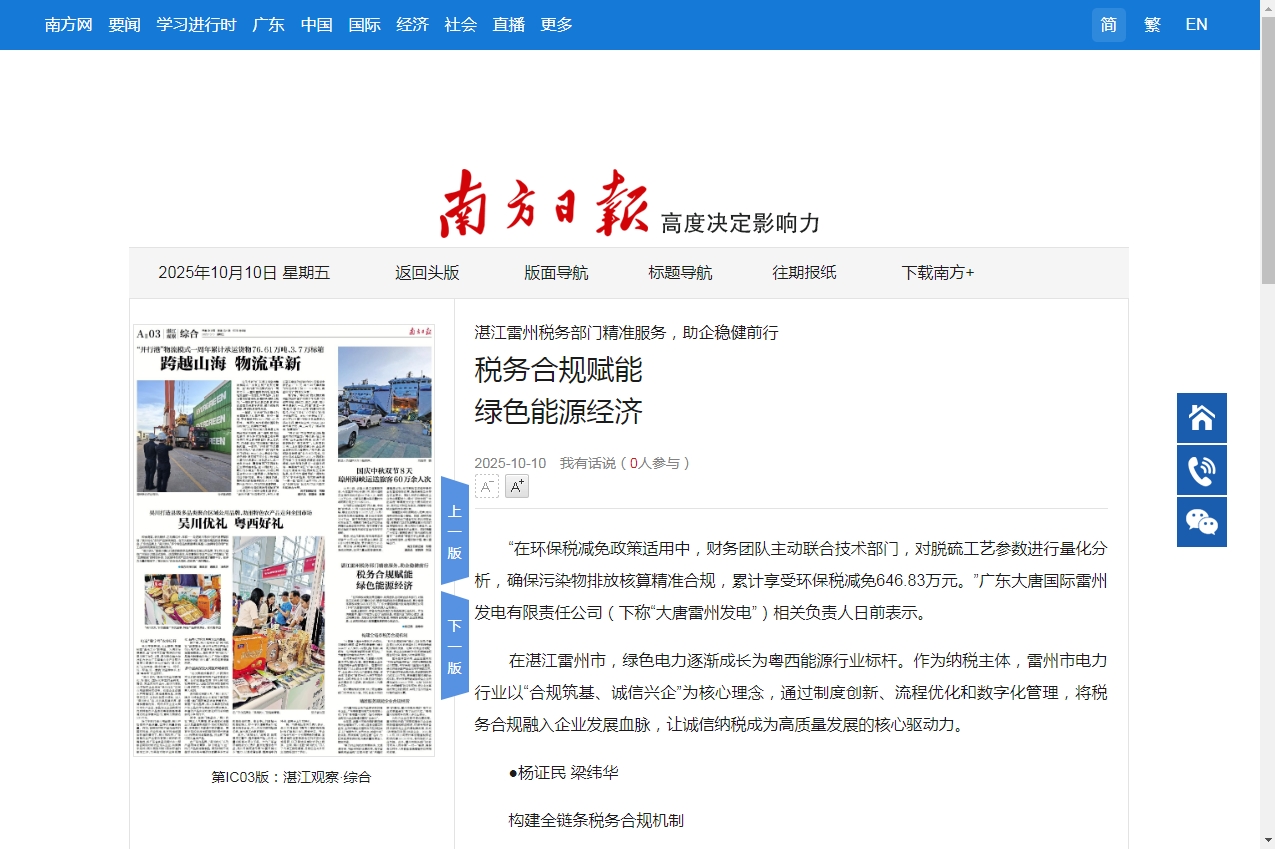Open the 更多 more menu
Image resolution: width=1275 pixels, height=849 pixels.
[556, 24]
